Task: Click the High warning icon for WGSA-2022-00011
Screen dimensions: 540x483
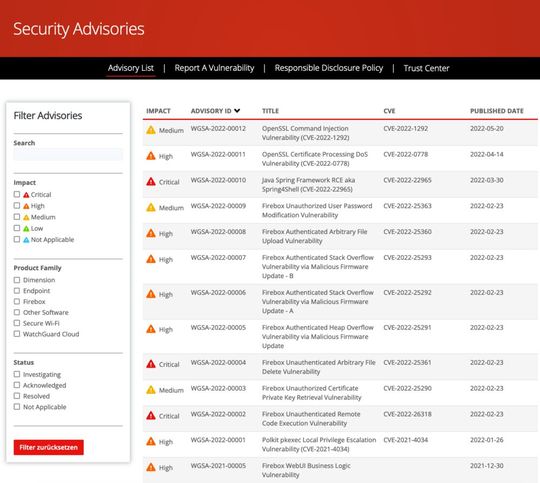Action: click(x=151, y=156)
